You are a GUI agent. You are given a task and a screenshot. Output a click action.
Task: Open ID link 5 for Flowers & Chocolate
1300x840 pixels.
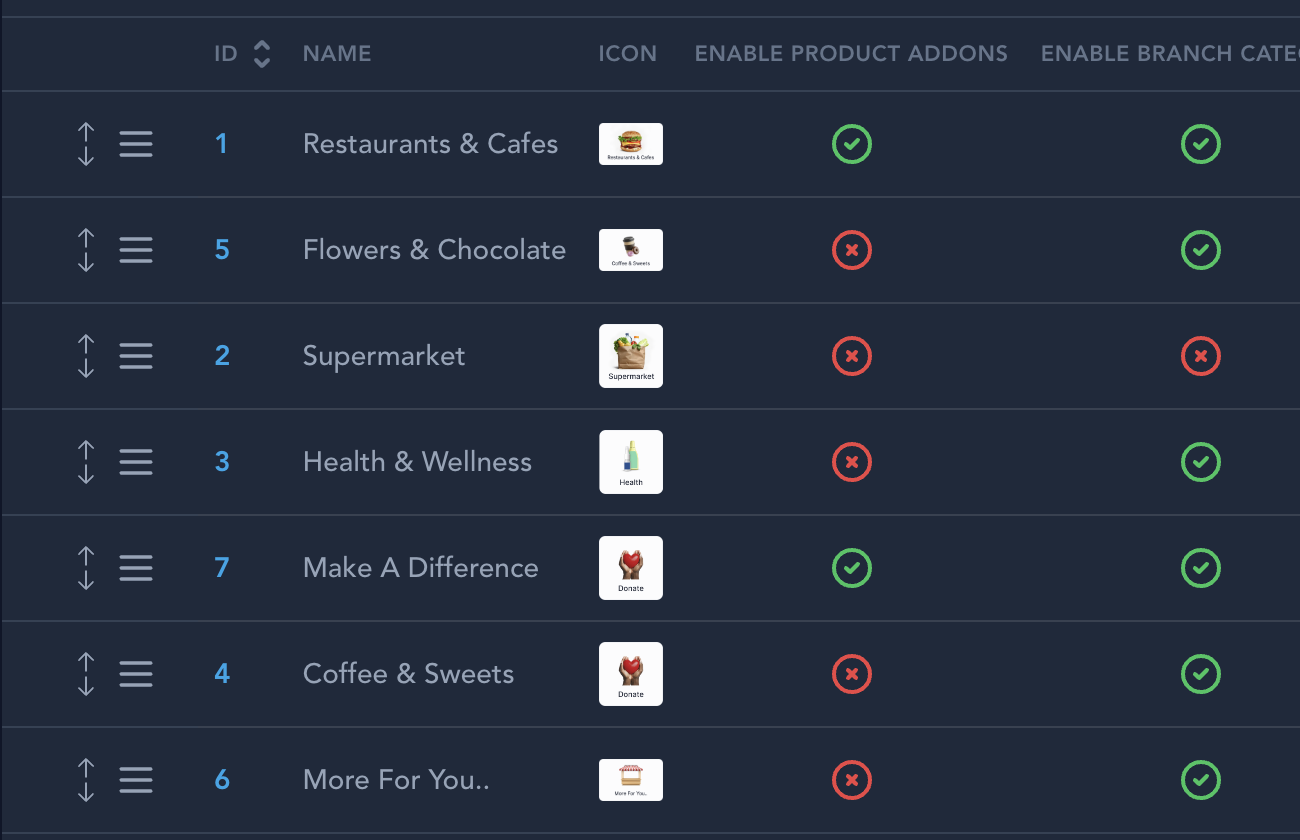(222, 250)
